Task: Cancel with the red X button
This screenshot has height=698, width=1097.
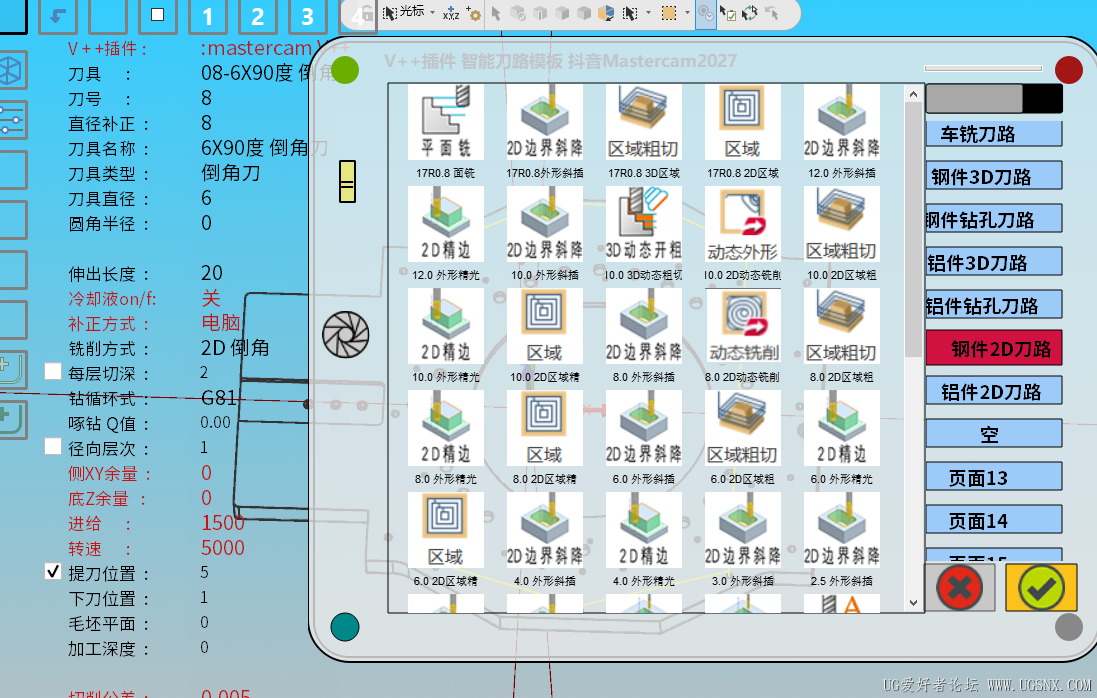Action: [x=959, y=588]
